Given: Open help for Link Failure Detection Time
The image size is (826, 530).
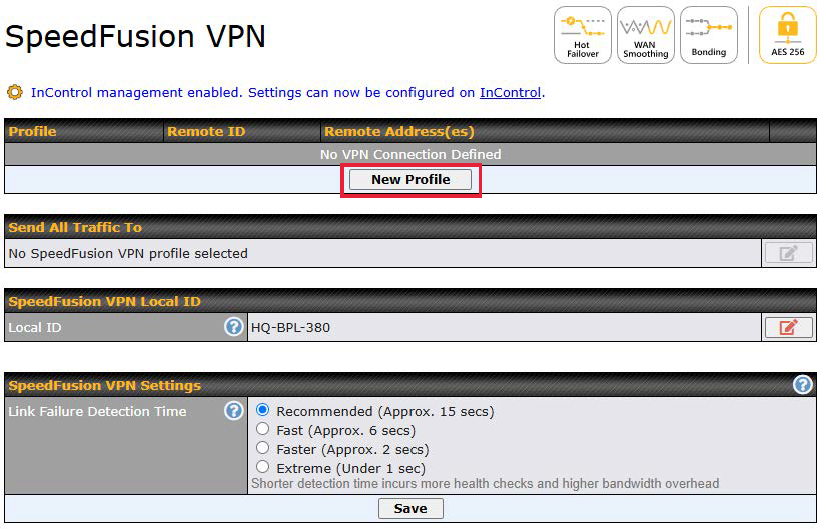Looking at the screenshot, I should point(233,411).
